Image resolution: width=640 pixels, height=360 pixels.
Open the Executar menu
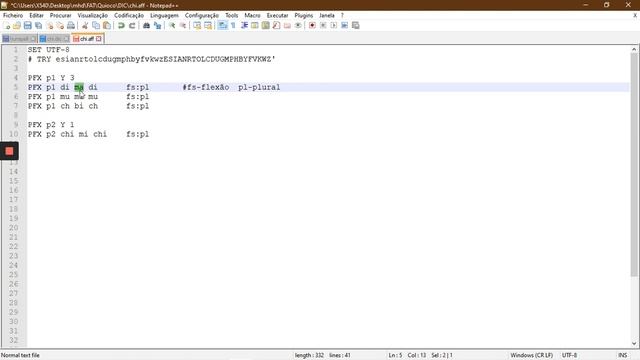(x=277, y=15)
